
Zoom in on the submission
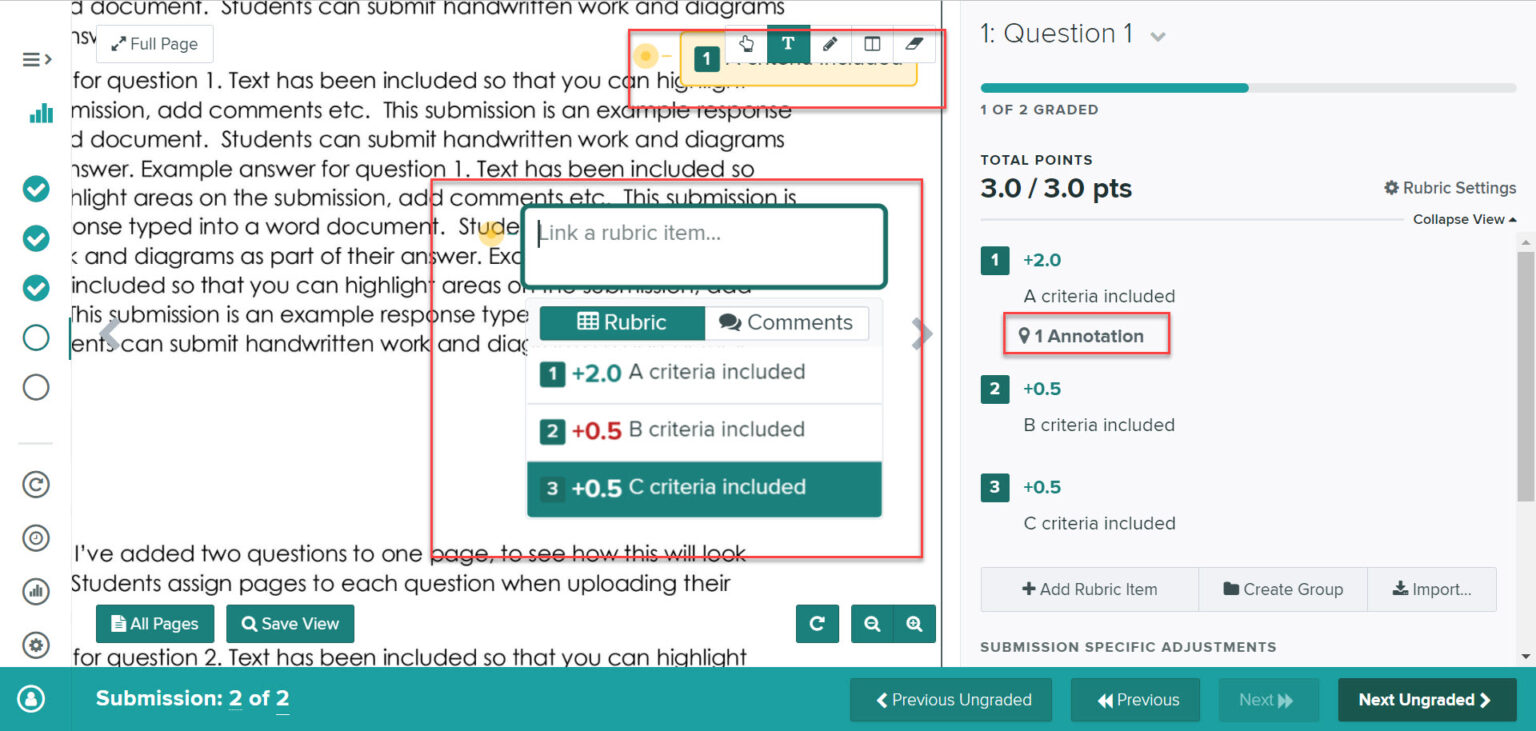point(914,623)
